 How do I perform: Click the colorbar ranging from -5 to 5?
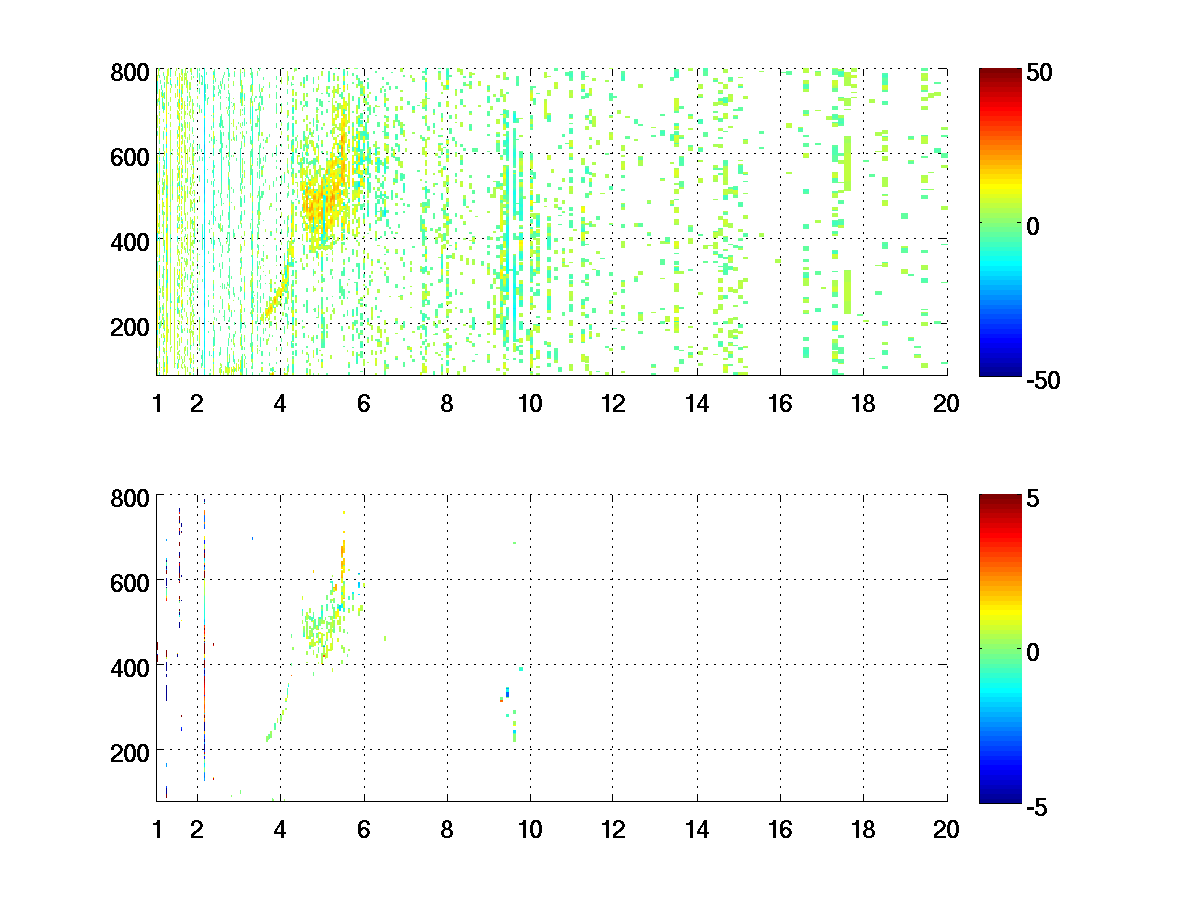click(1001, 647)
